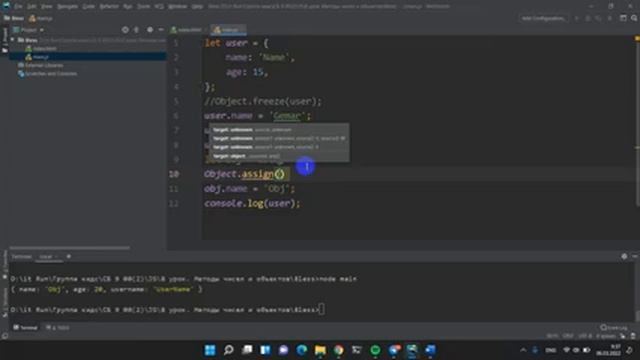Click the Stop icon in toolbar
Screen dimensions: 640x360
pyautogui.click(x=610, y=18)
